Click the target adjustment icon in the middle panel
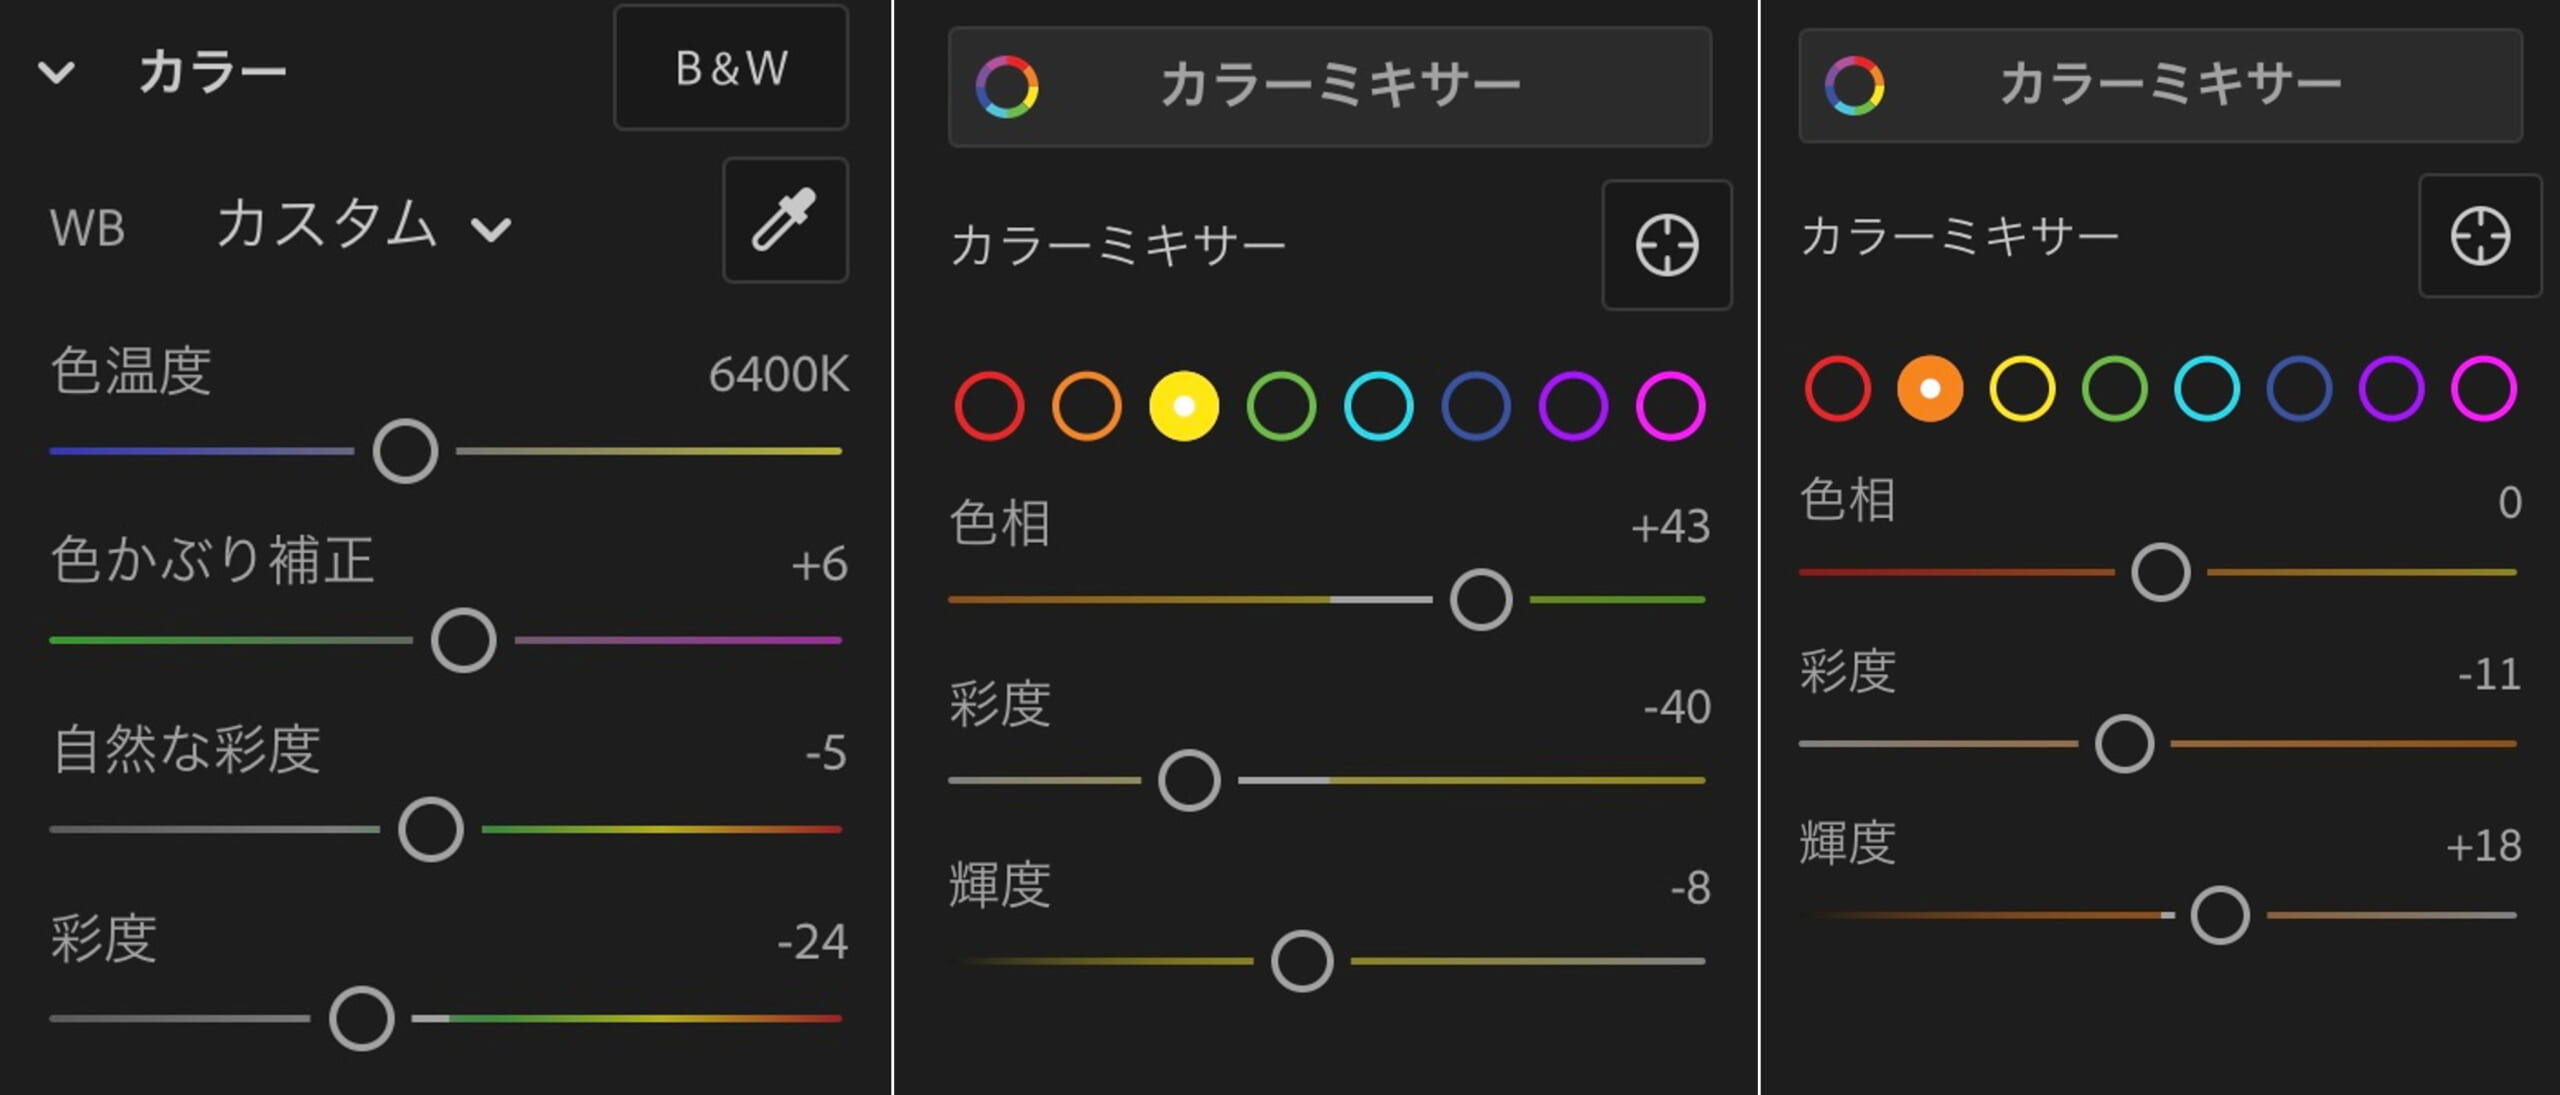The height and width of the screenshot is (1095, 2560). point(1666,245)
